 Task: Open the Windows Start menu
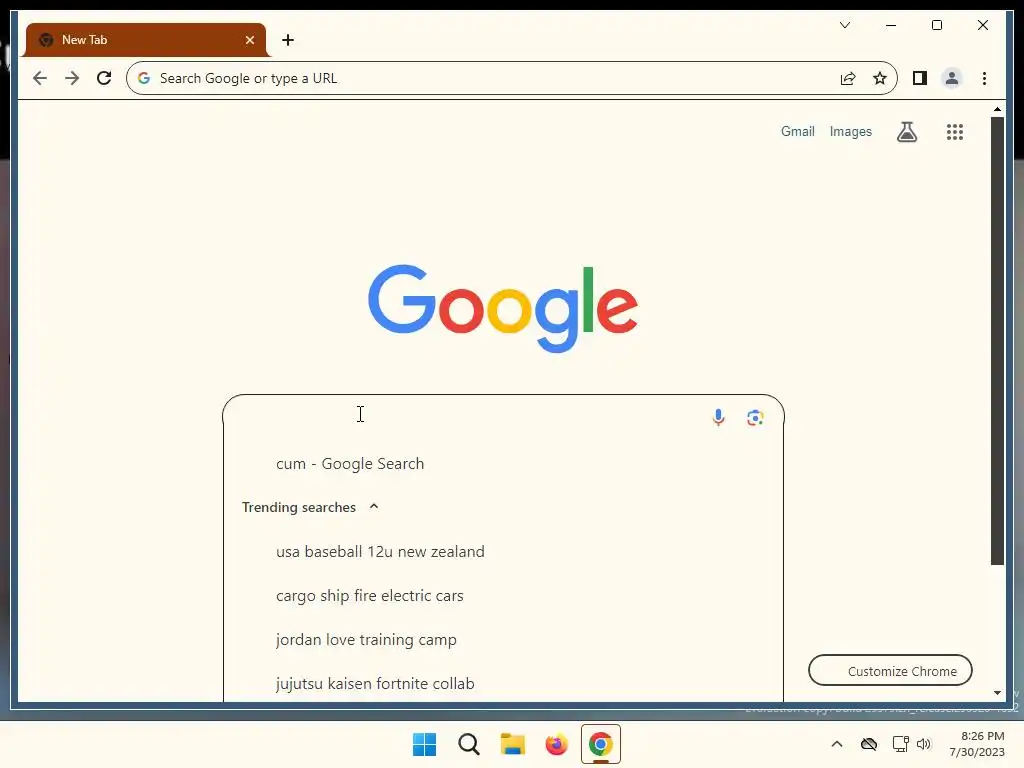[424, 744]
